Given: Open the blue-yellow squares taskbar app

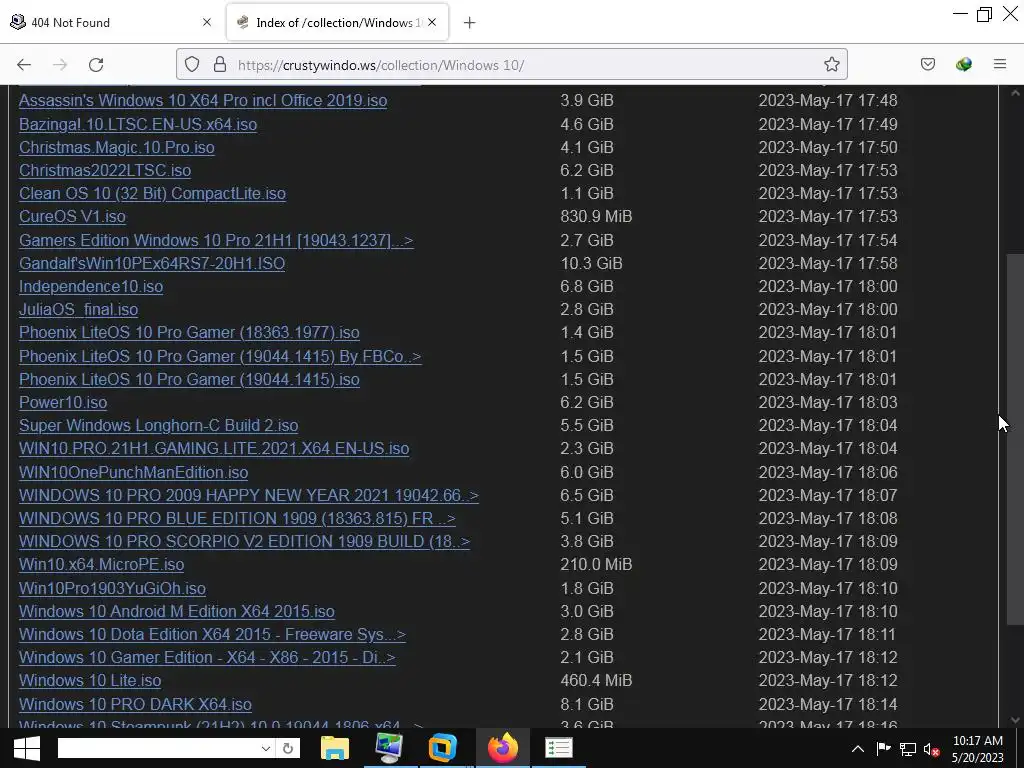Looking at the screenshot, I should click(x=443, y=748).
